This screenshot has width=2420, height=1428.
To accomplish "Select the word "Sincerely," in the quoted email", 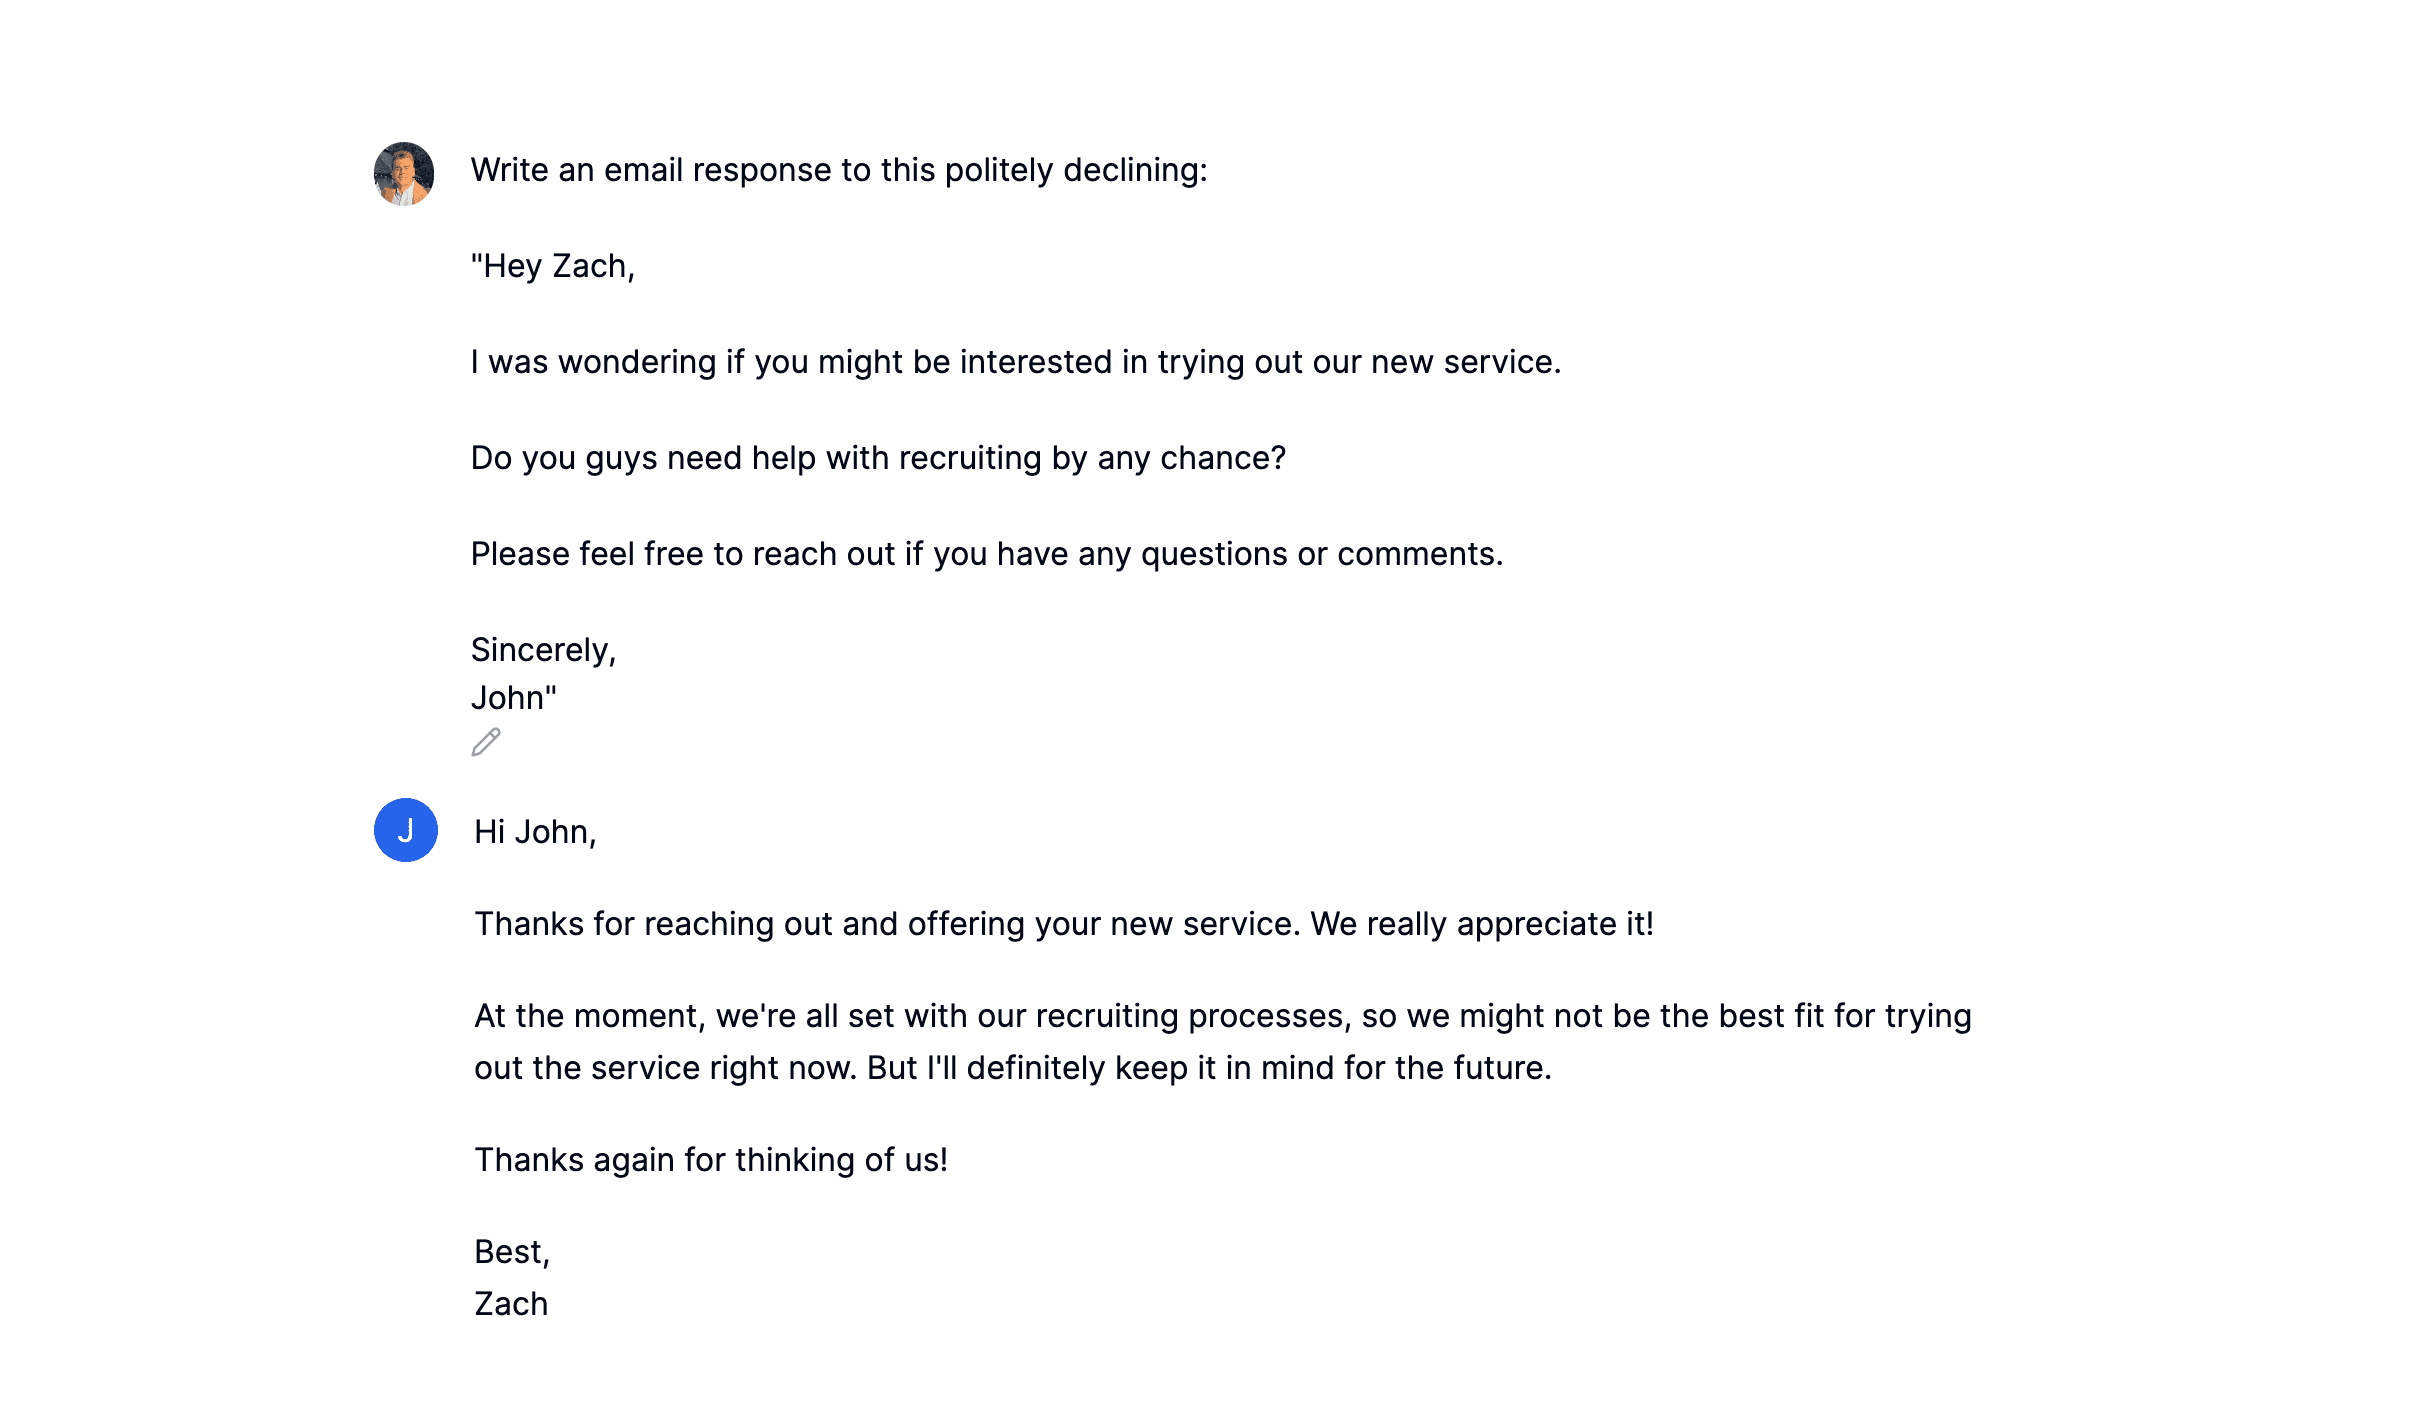I will coord(545,649).
